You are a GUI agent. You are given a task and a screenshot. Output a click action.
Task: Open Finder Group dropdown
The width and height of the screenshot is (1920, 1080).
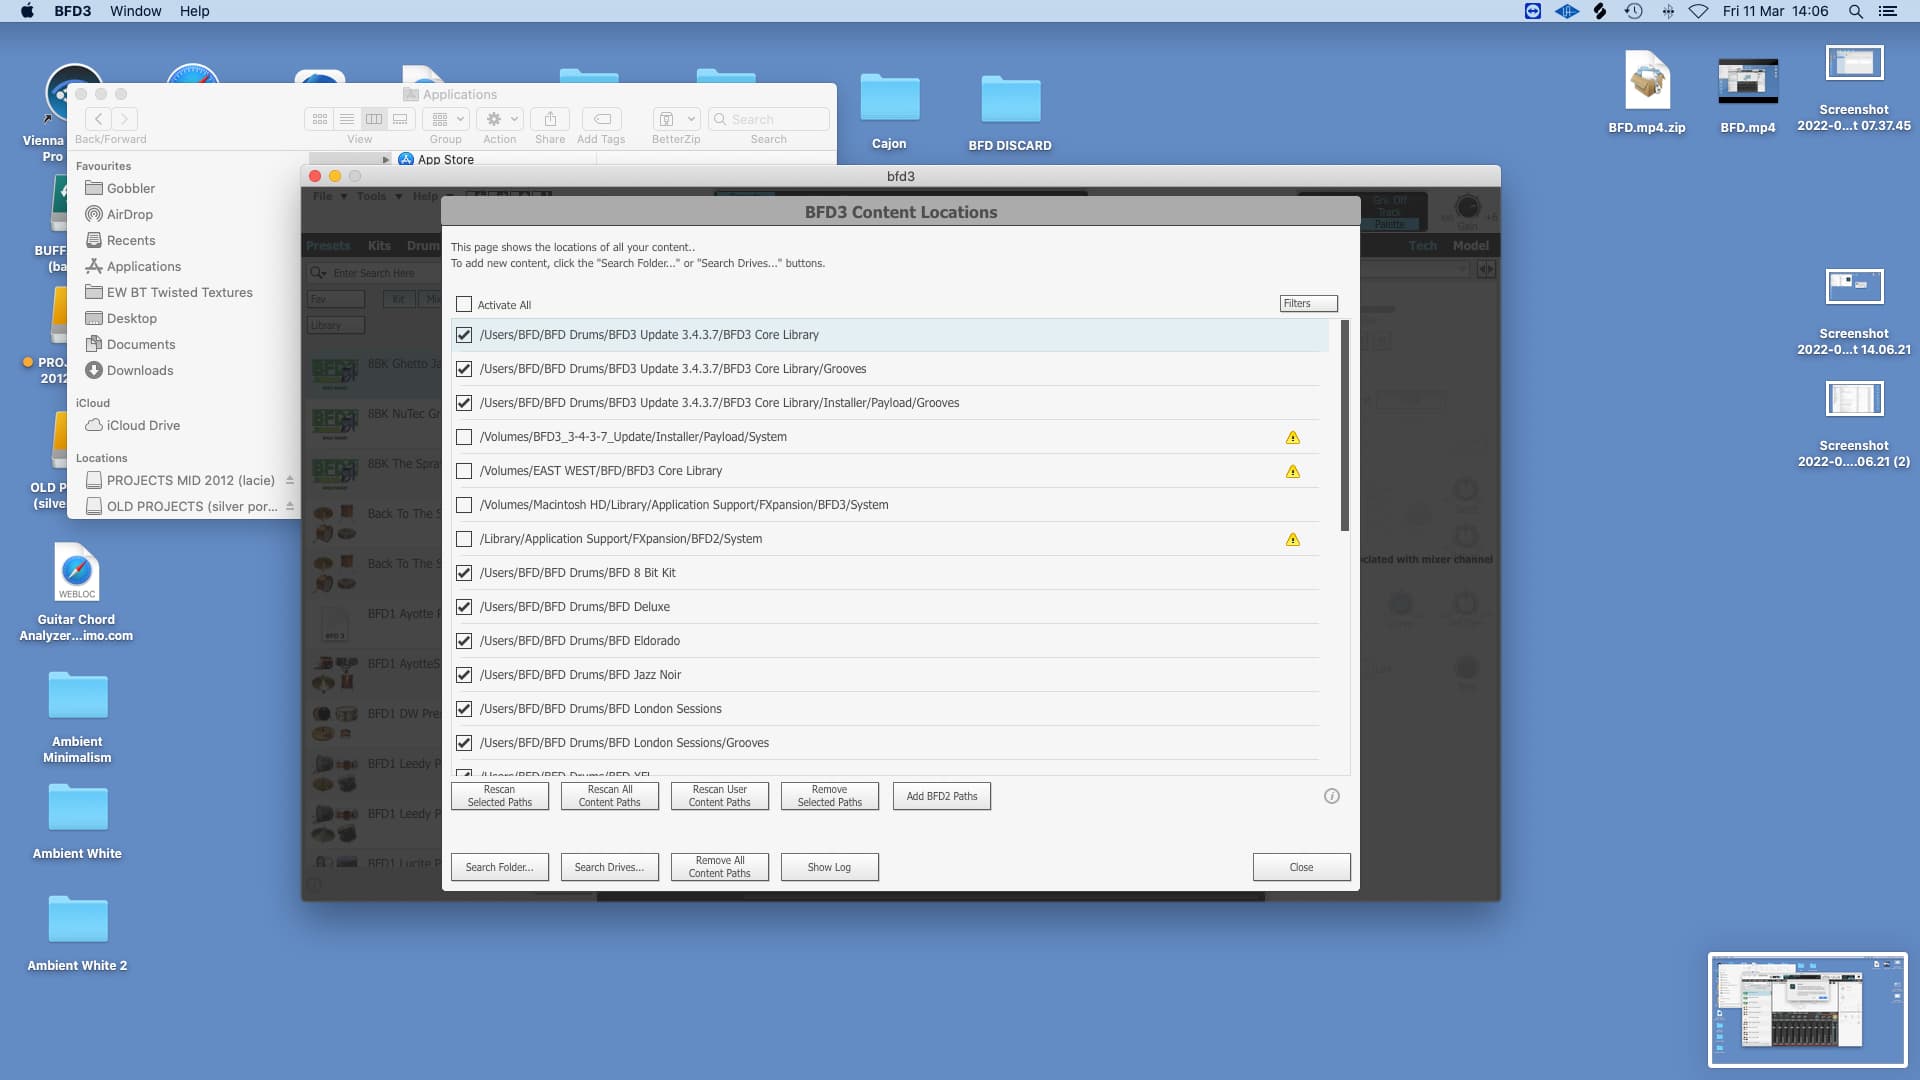446,119
